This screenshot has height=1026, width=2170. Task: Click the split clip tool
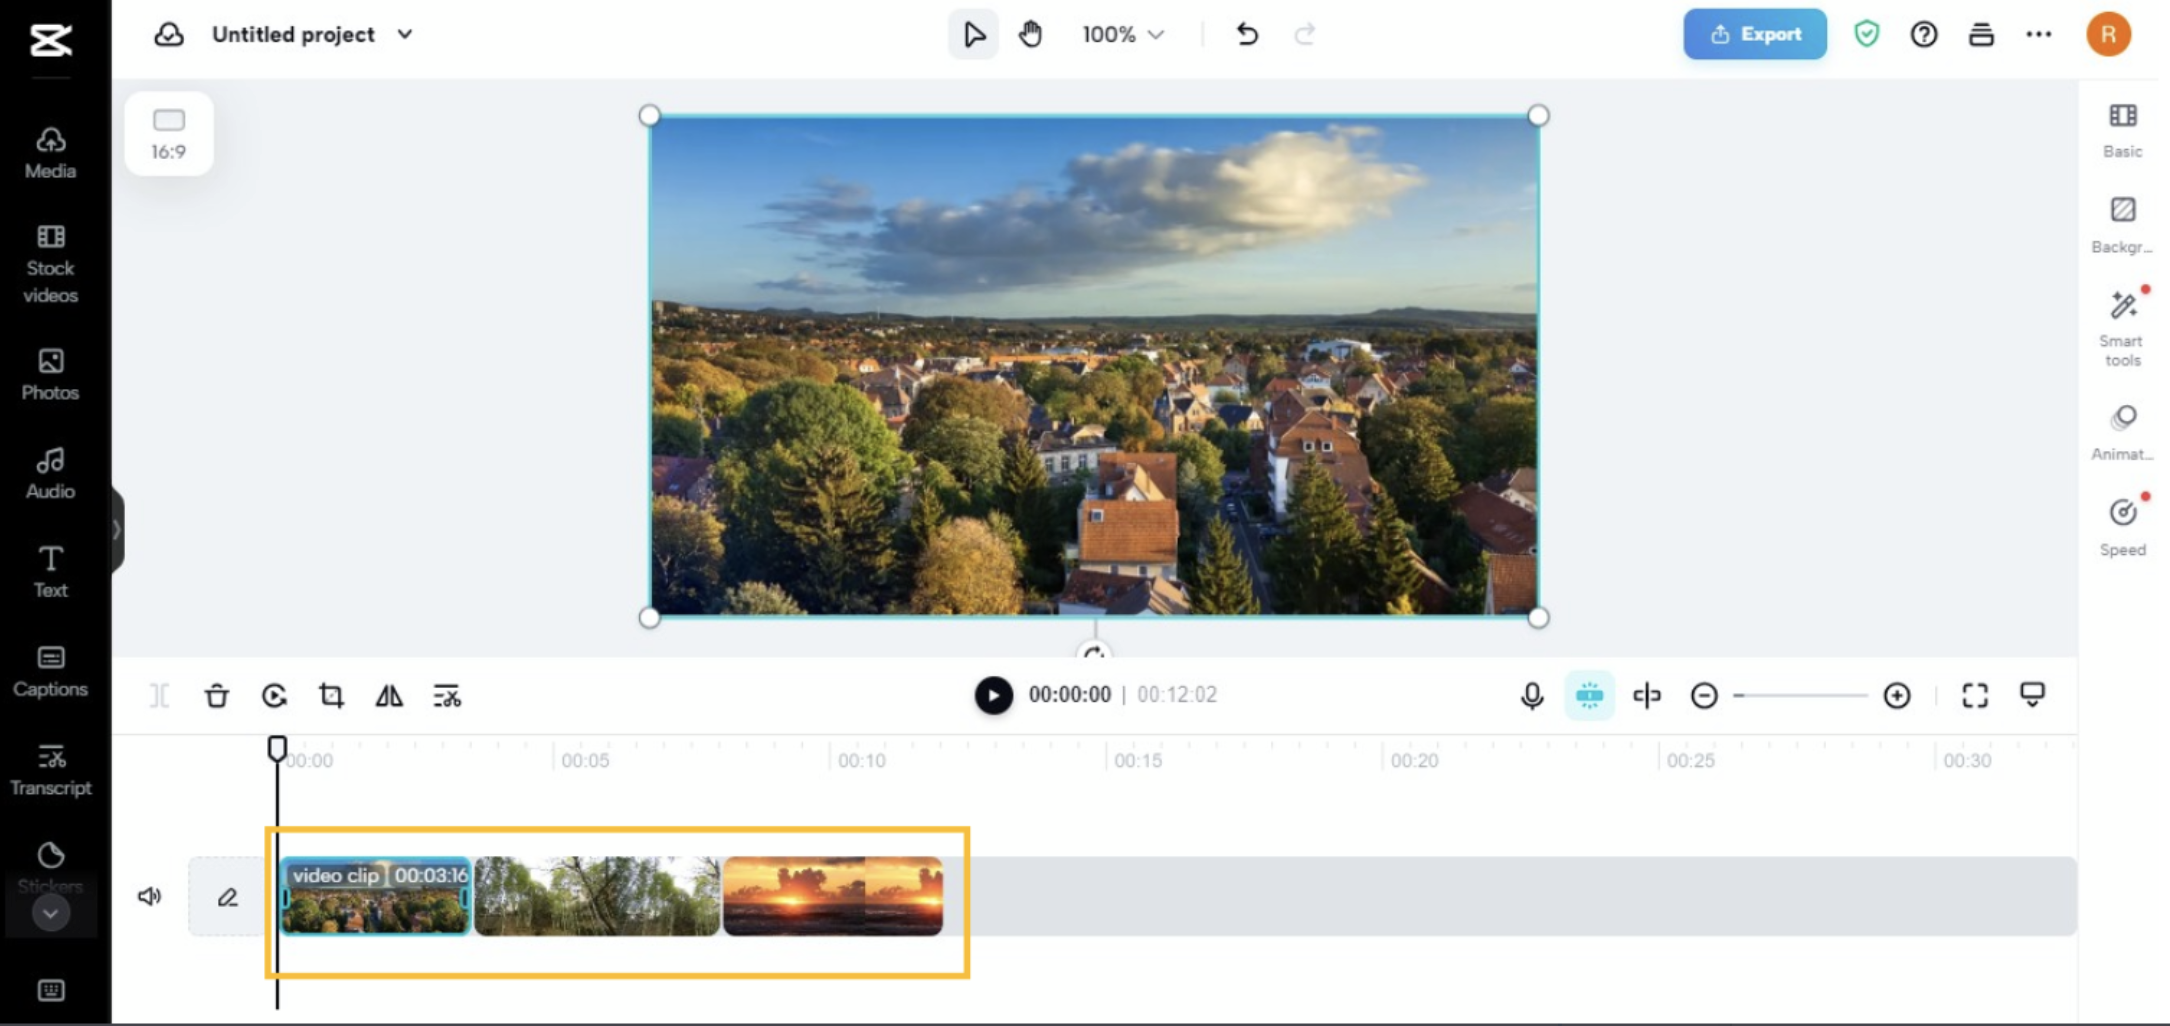click(159, 696)
